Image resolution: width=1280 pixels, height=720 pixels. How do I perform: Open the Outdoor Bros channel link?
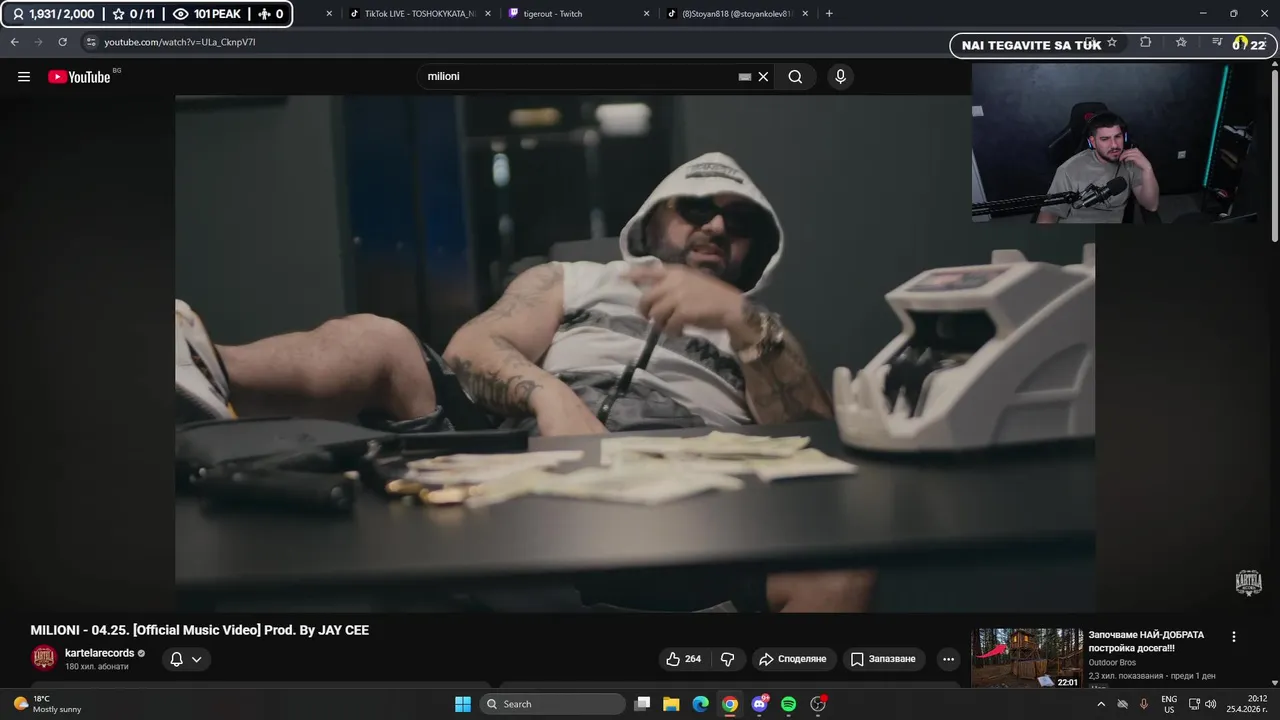pos(1112,662)
